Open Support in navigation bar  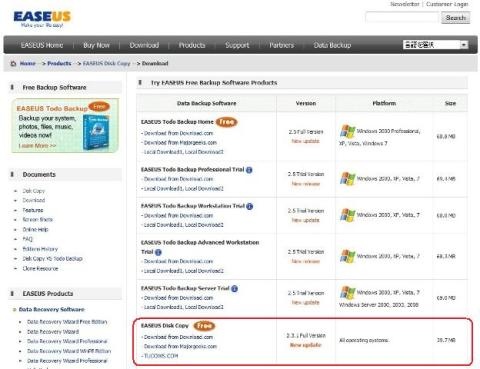pyautogui.click(x=237, y=45)
